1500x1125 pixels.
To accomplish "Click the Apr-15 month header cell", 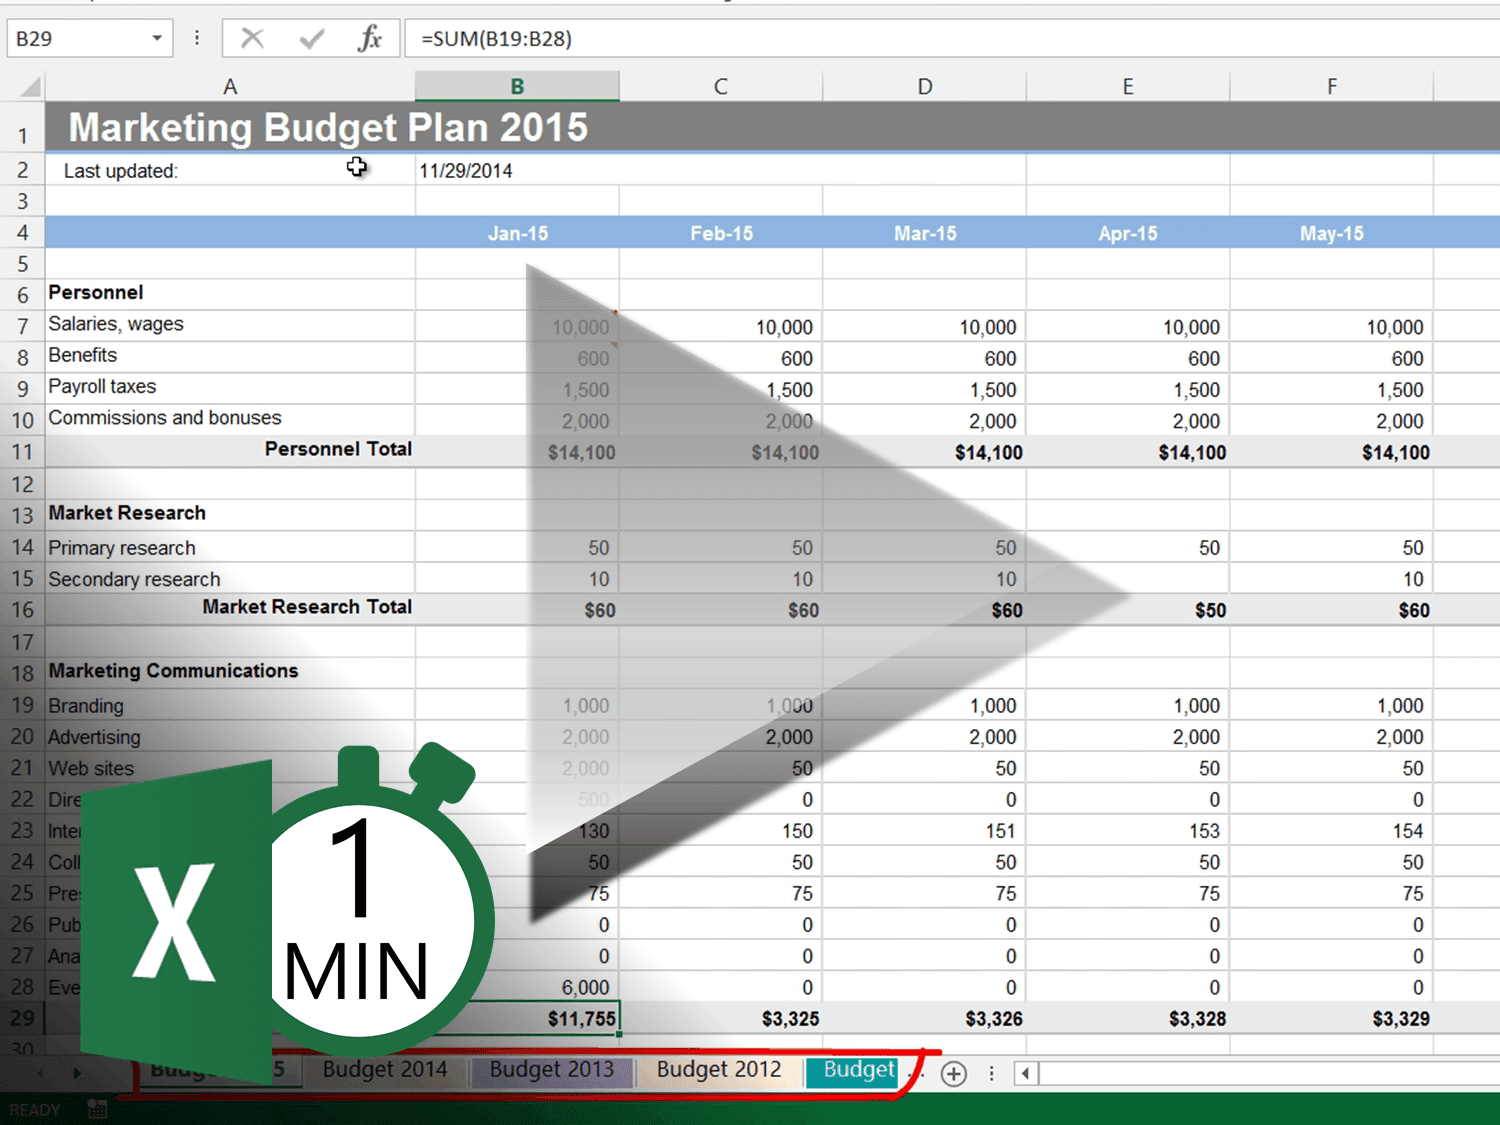I will [x=1128, y=233].
